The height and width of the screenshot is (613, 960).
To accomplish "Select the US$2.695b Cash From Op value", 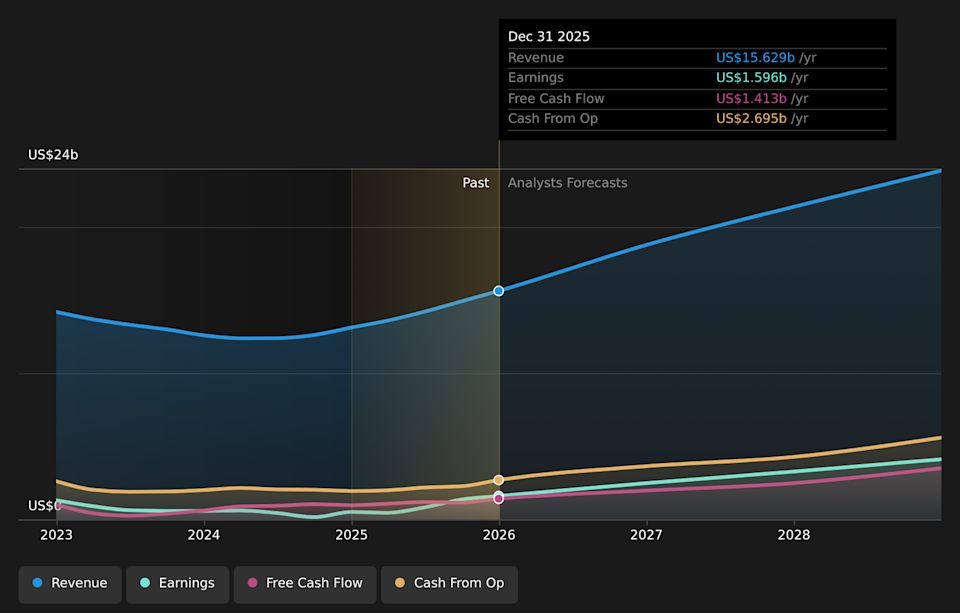I will pyautogui.click(x=751, y=119).
